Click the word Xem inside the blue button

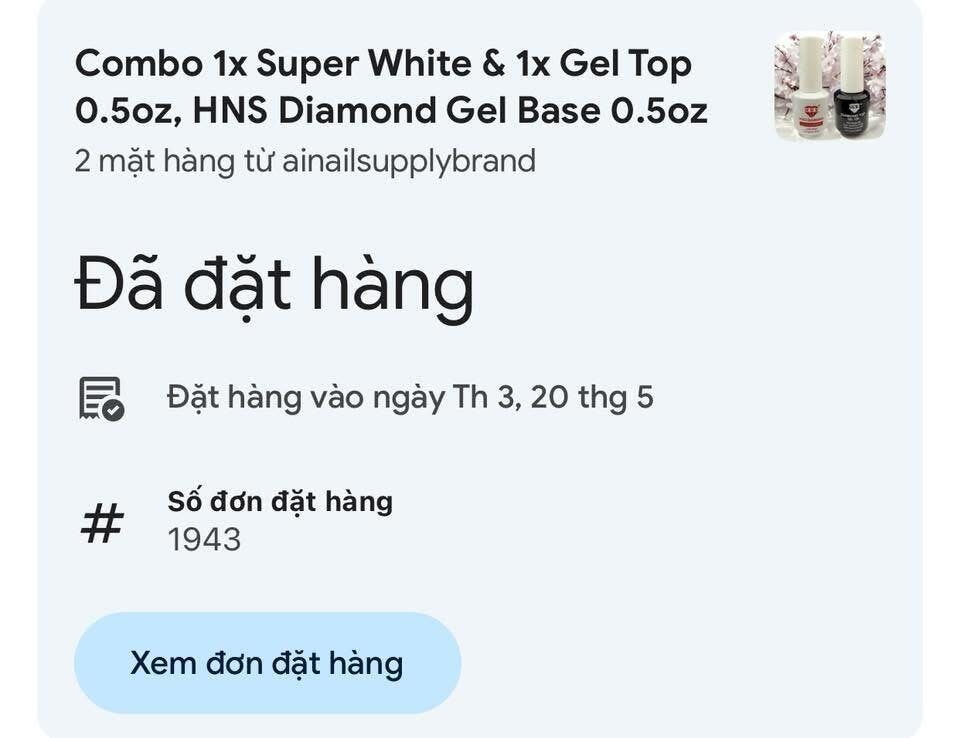[x=163, y=663]
